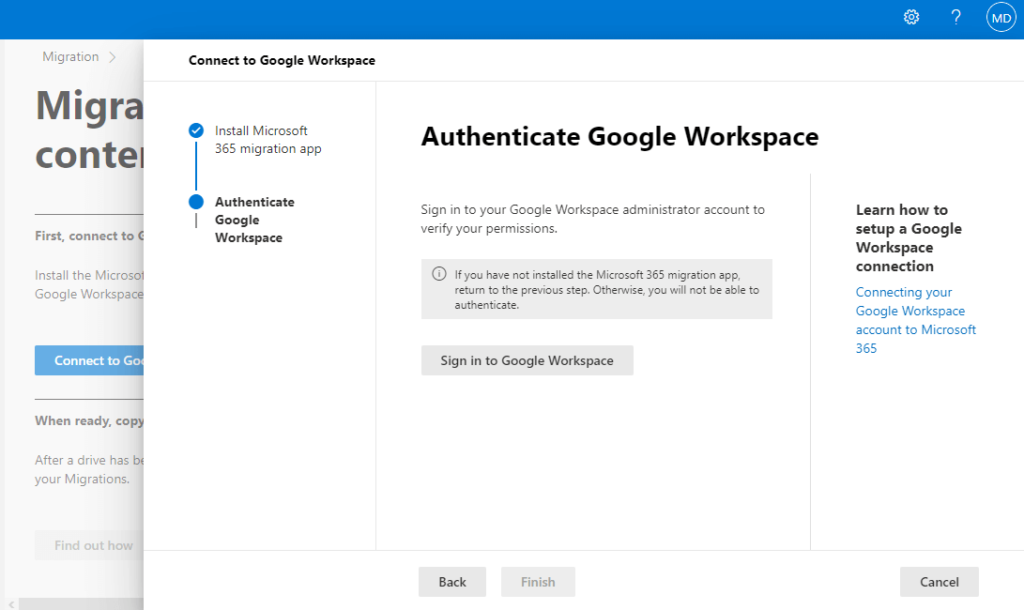Click the blue Connect to Google button in sidebar
Image resolution: width=1024 pixels, height=610 pixels.
click(x=90, y=360)
